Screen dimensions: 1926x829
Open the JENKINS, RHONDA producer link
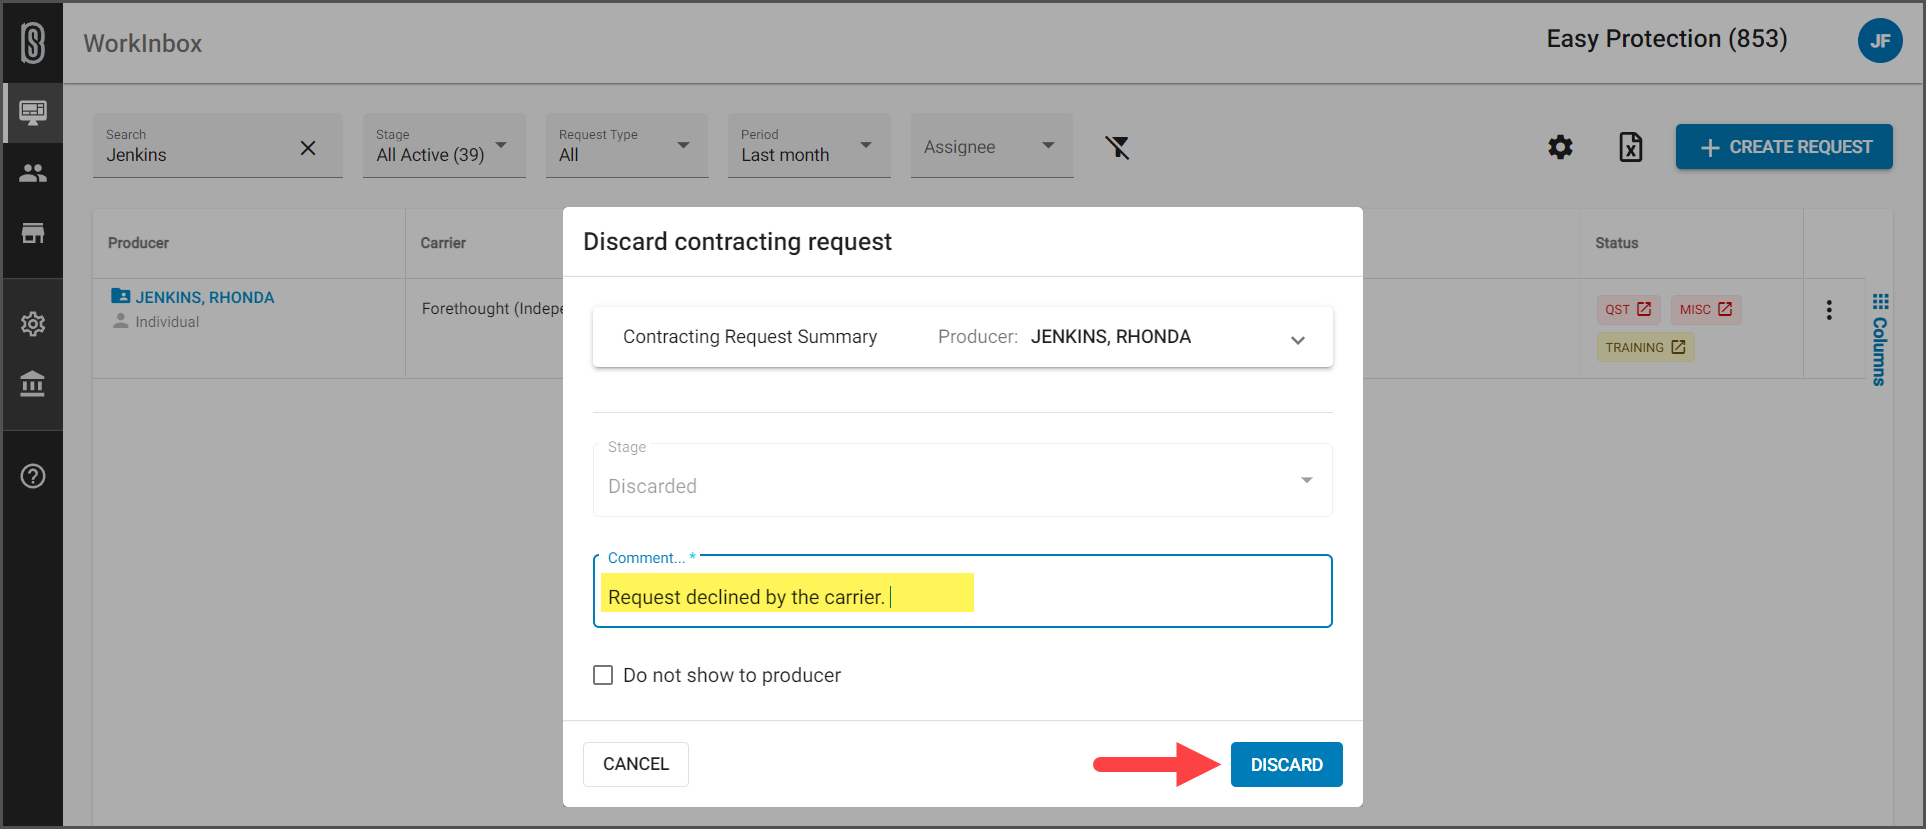point(205,298)
